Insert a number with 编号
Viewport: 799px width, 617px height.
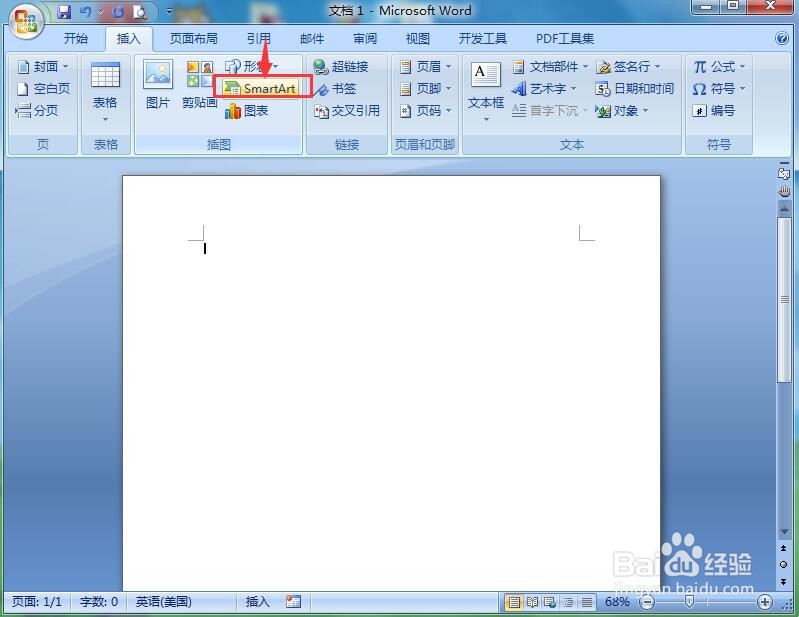click(x=713, y=111)
